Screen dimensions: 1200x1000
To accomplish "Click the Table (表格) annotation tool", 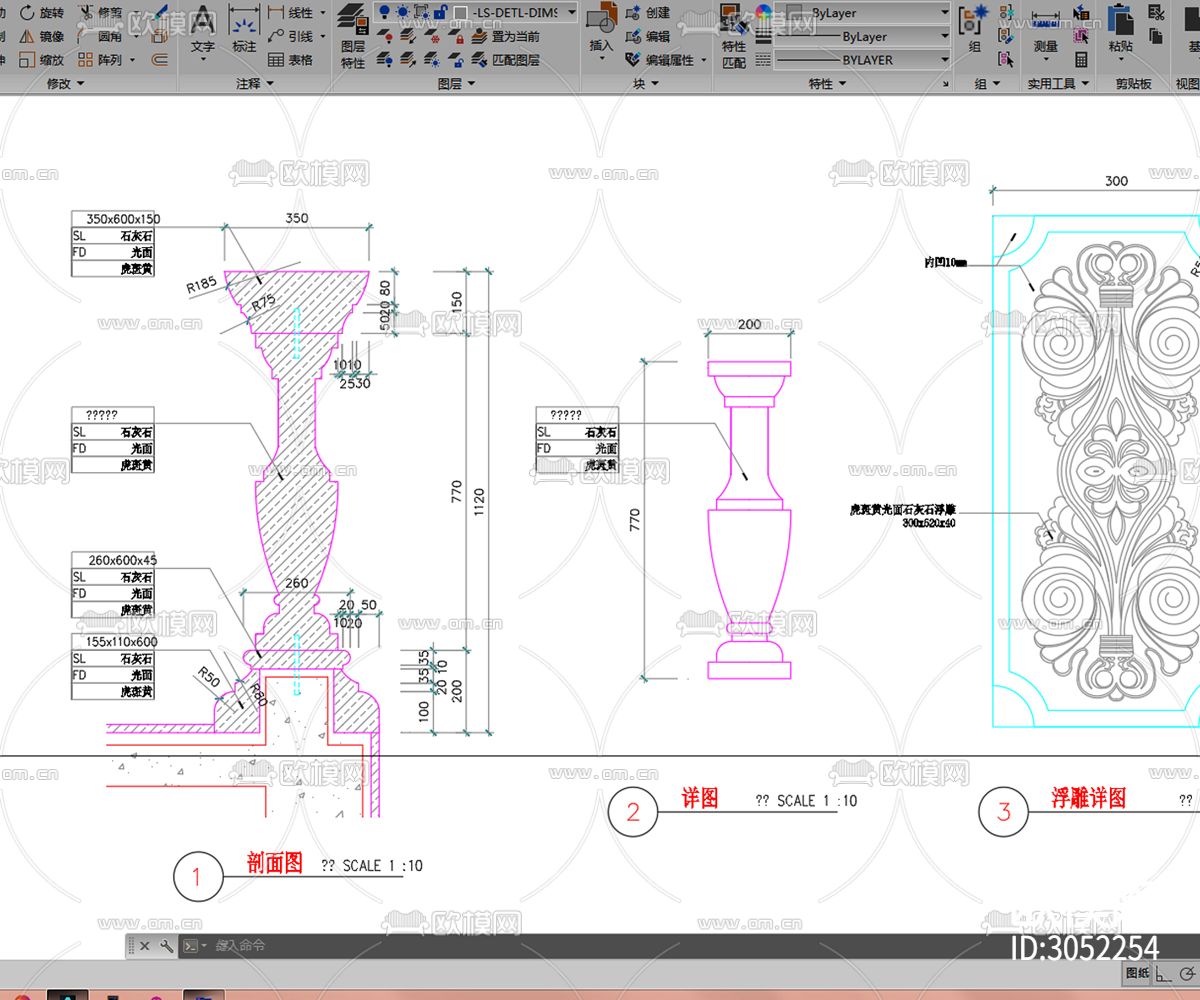I will point(290,60).
